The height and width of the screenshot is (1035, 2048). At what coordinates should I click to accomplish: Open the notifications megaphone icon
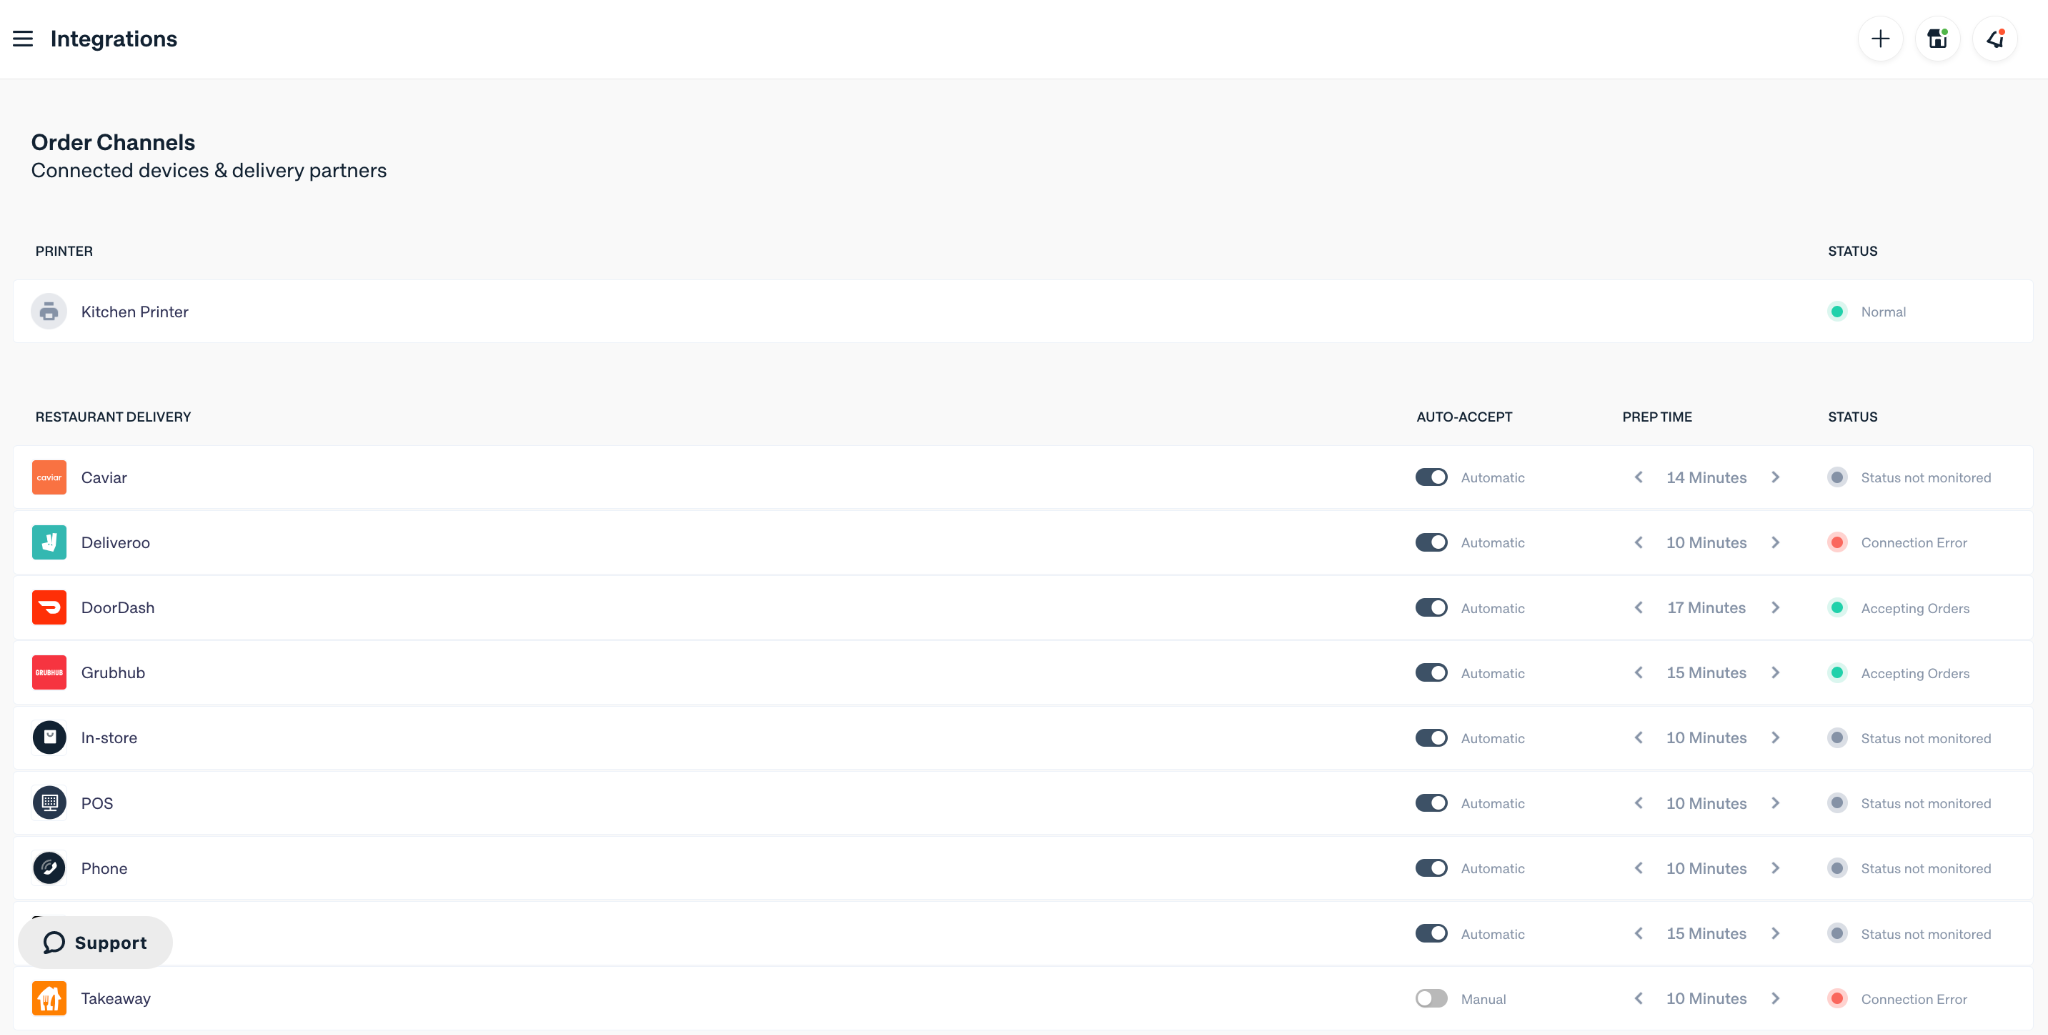coord(1995,39)
